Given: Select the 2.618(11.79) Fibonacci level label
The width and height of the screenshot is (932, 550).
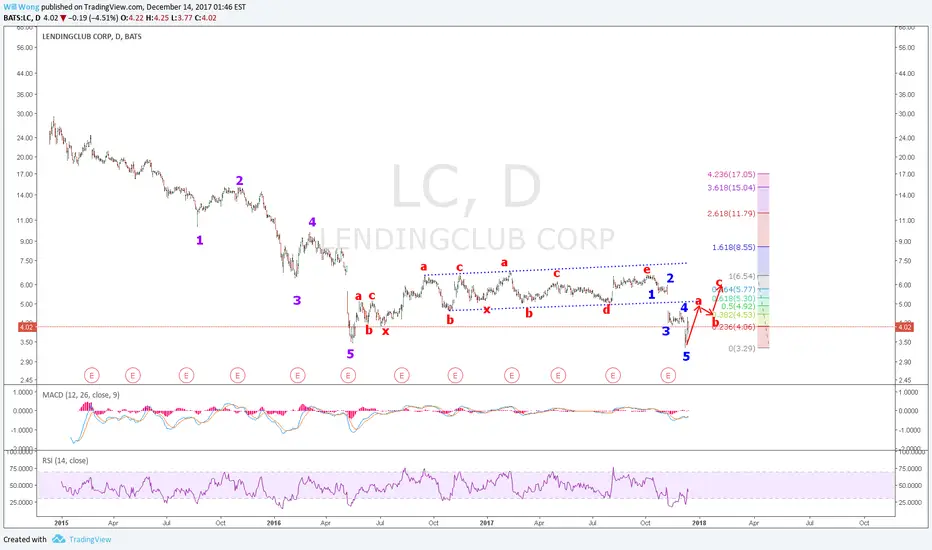Looking at the screenshot, I should (731, 213).
